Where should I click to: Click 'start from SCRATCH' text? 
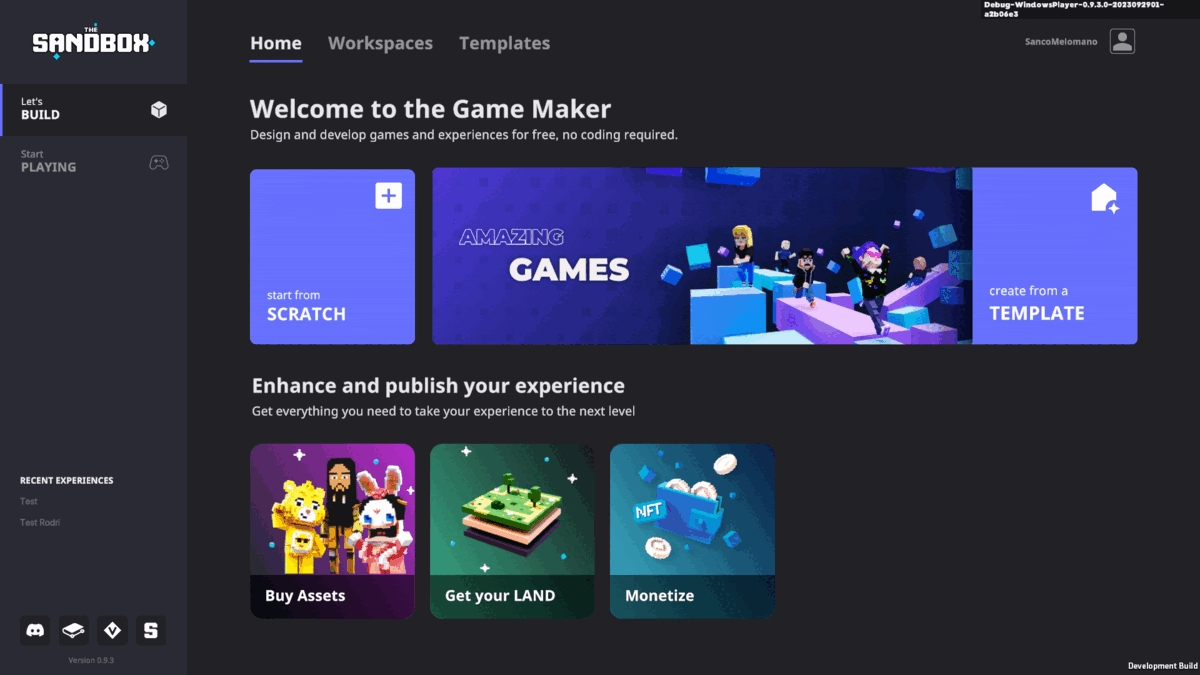pyautogui.click(x=306, y=305)
